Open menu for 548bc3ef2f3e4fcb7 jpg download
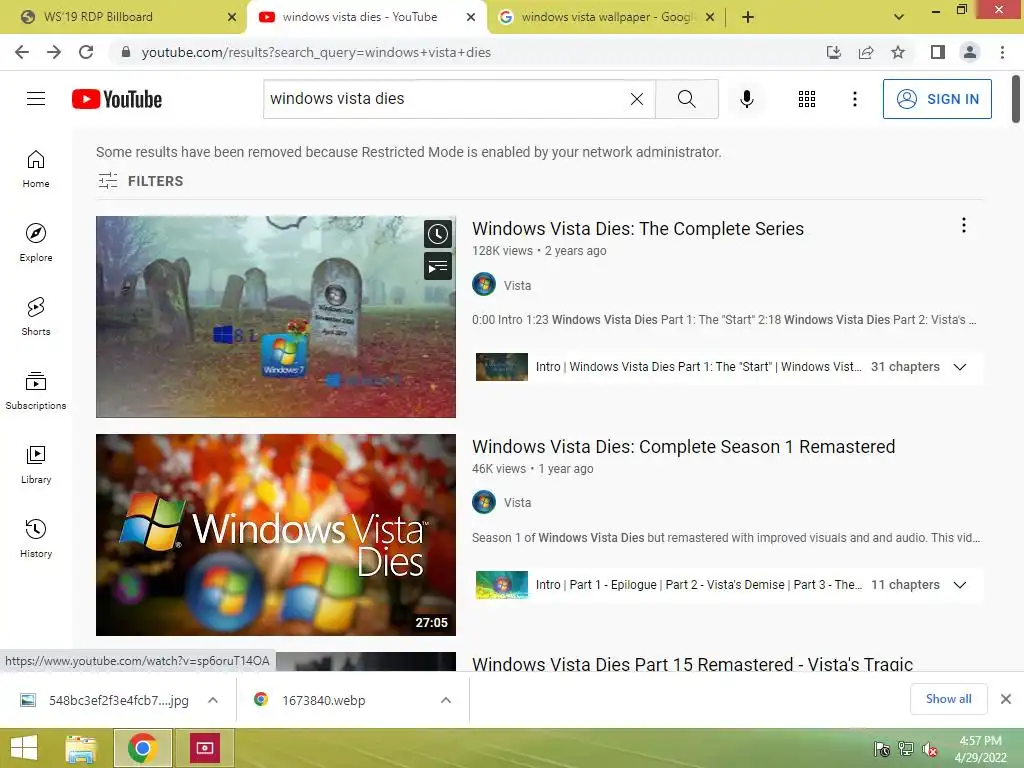Screen dimensions: 1024x768 213,700
